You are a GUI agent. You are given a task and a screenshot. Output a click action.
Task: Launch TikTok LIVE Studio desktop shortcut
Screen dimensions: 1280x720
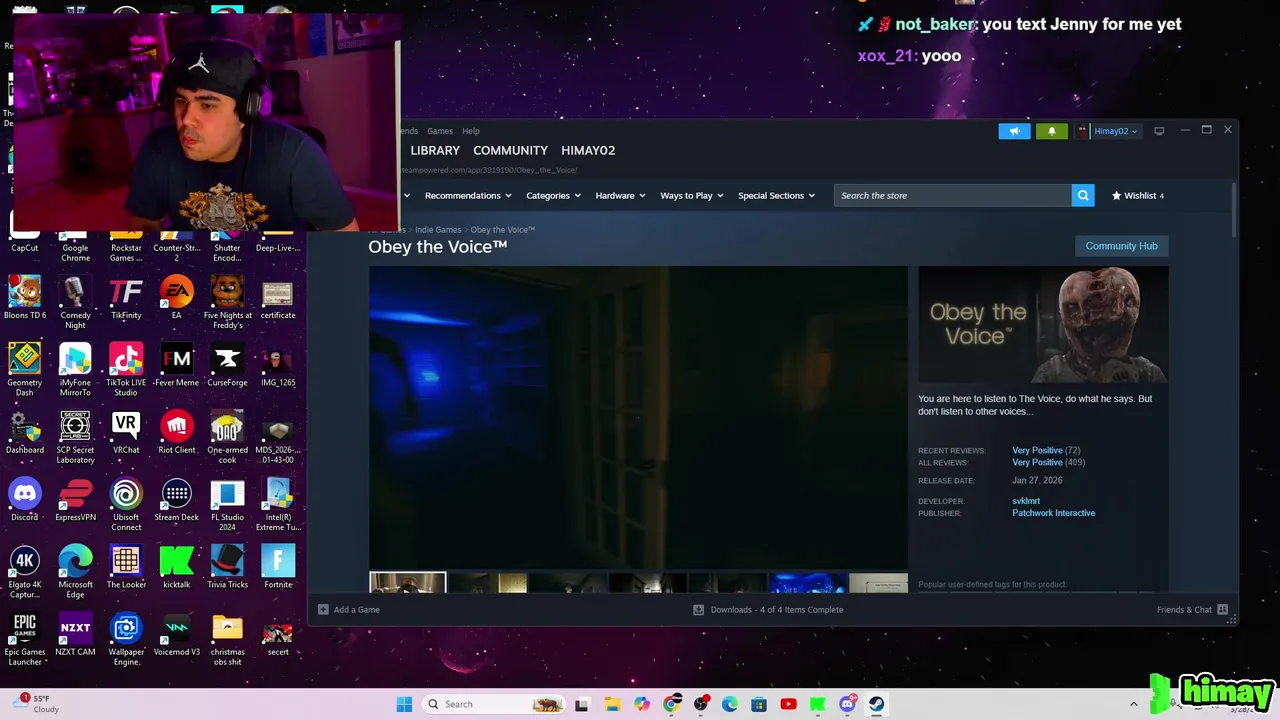[x=126, y=370]
